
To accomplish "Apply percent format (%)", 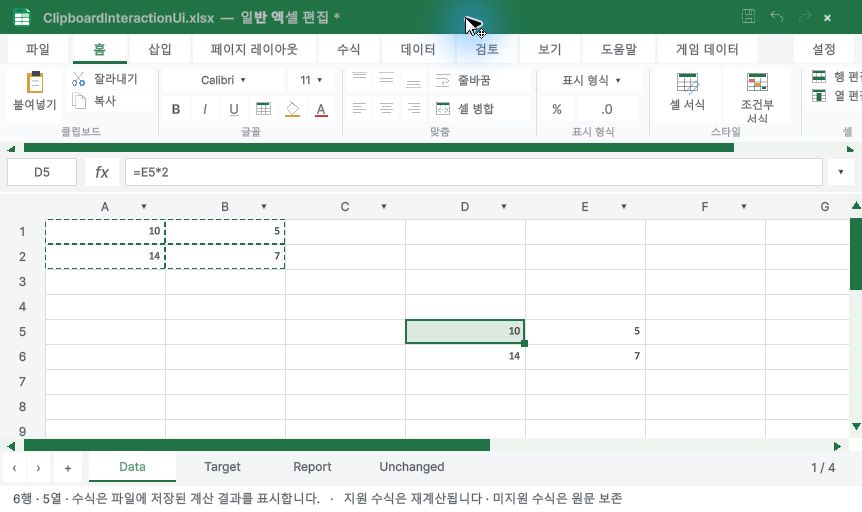I will click(557, 109).
